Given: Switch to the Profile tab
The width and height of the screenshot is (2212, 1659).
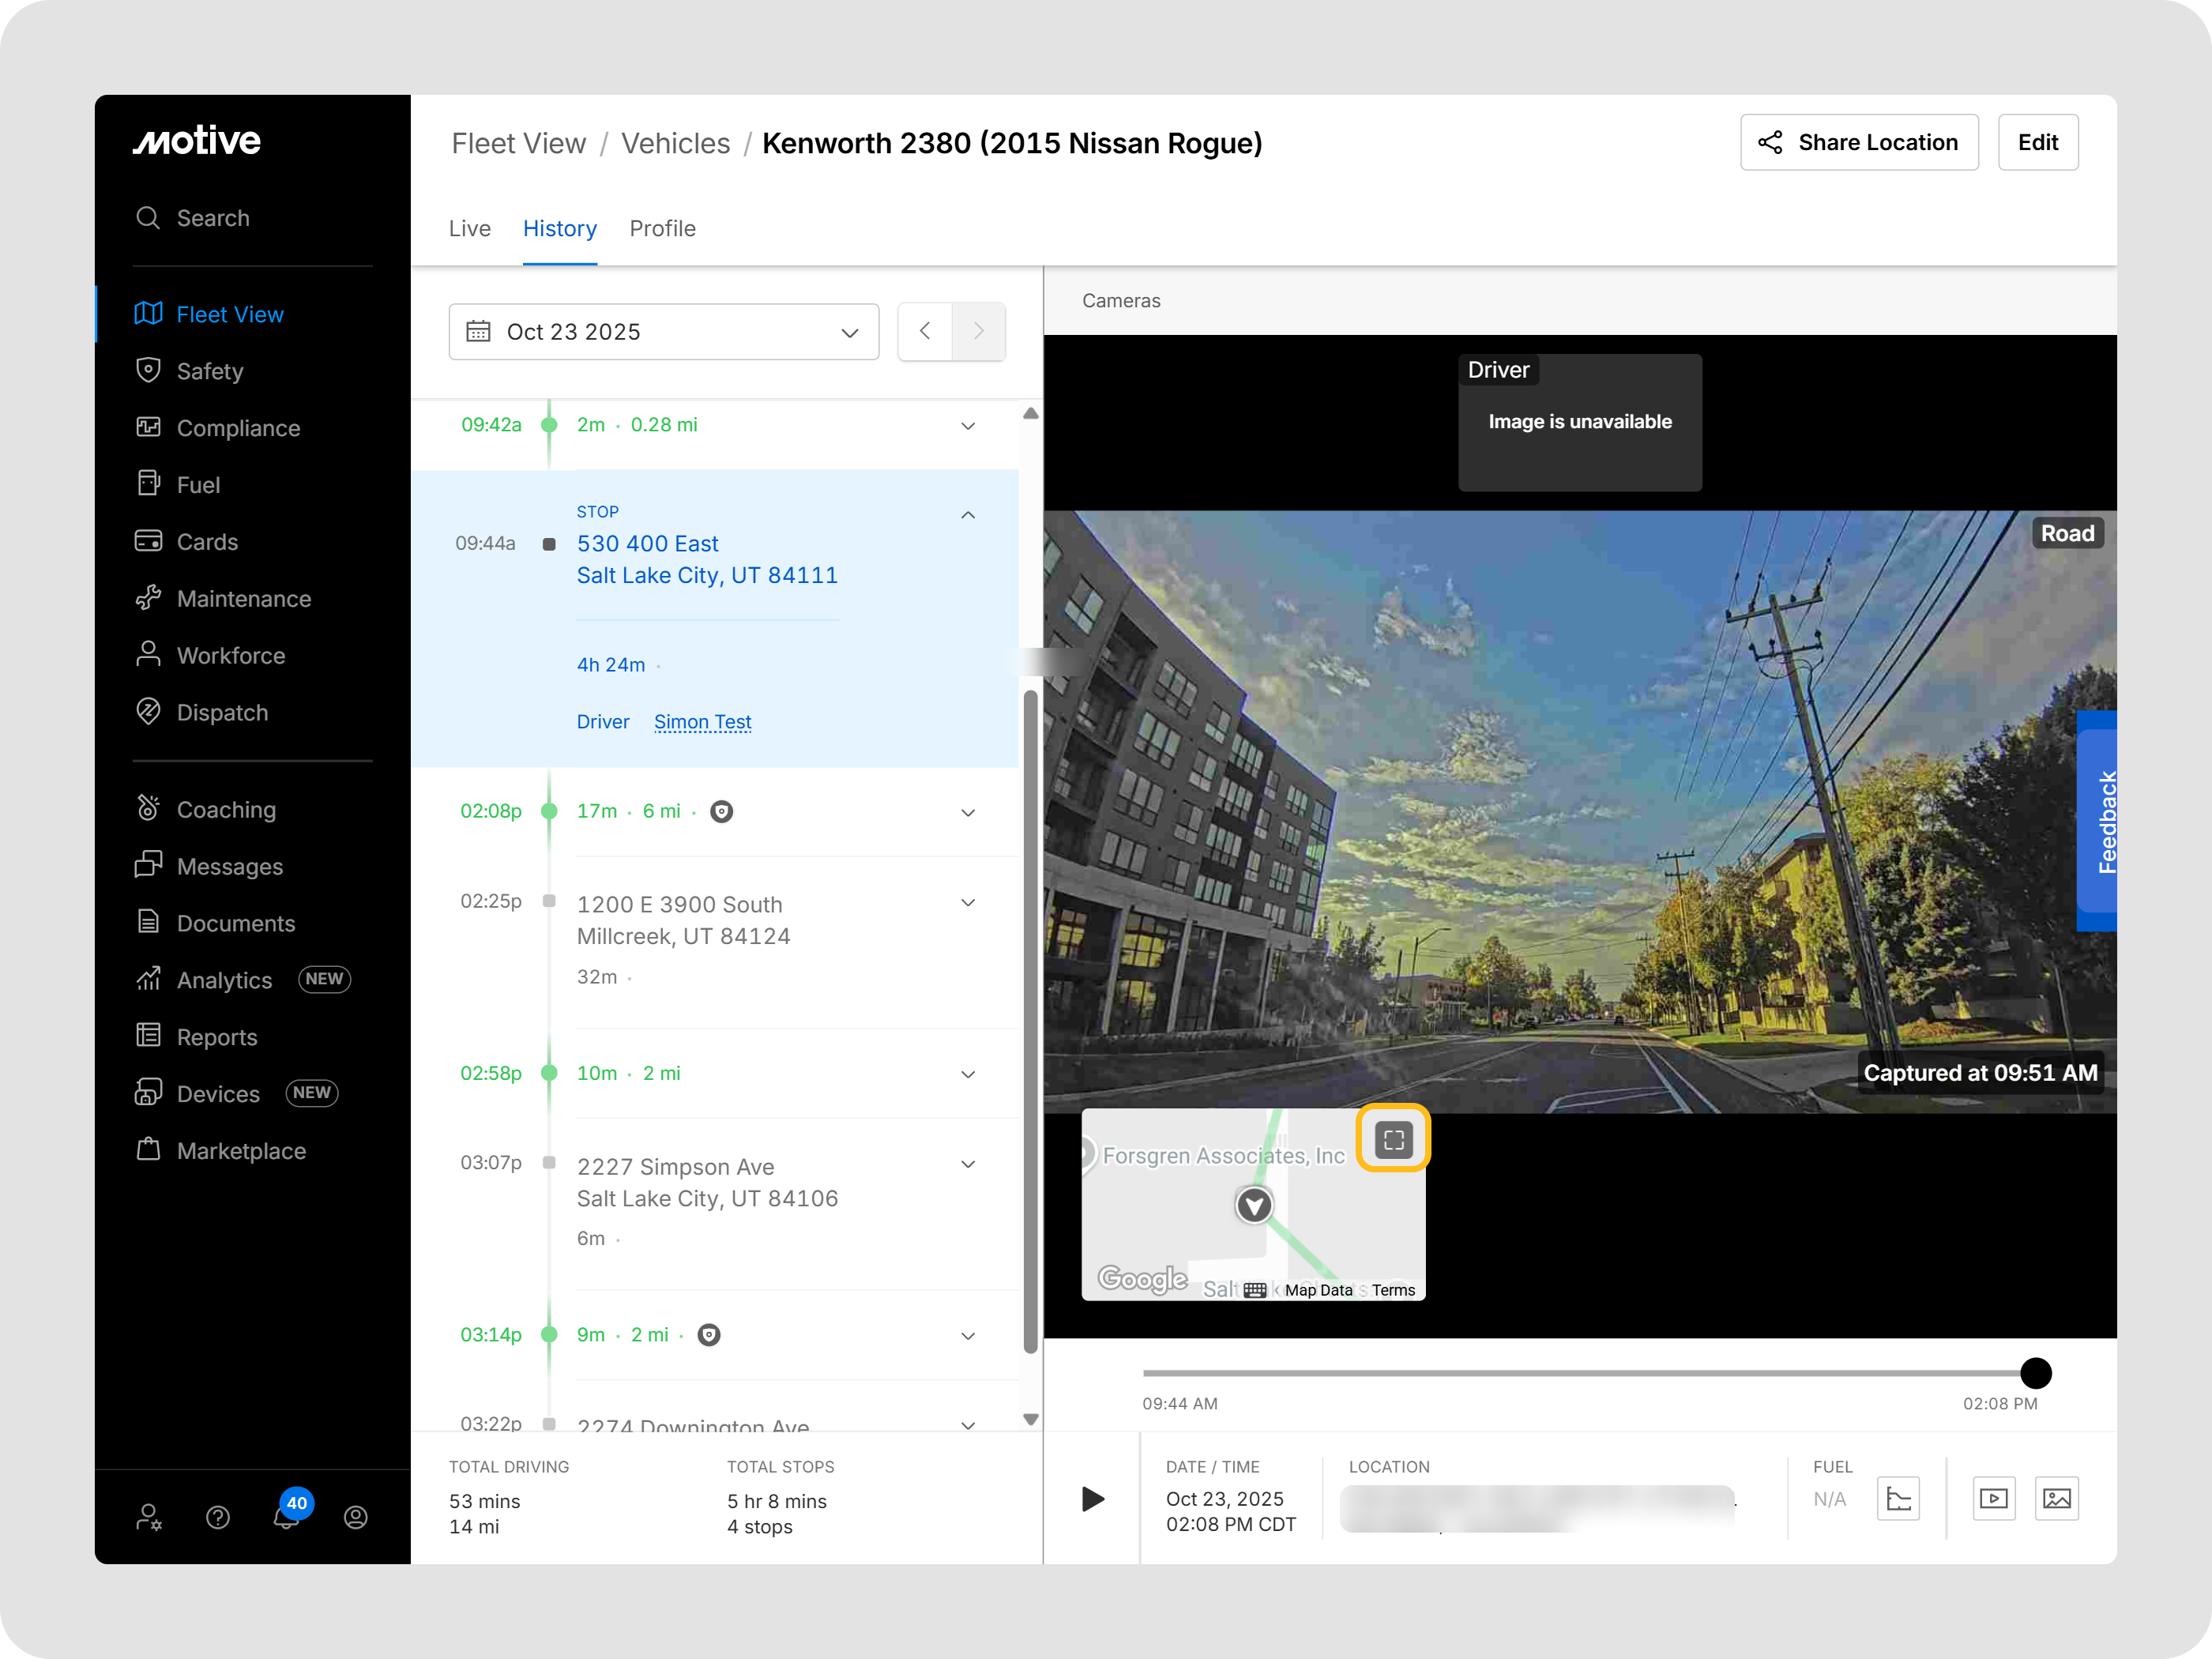Looking at the screenshot, I should coord(662,228).
